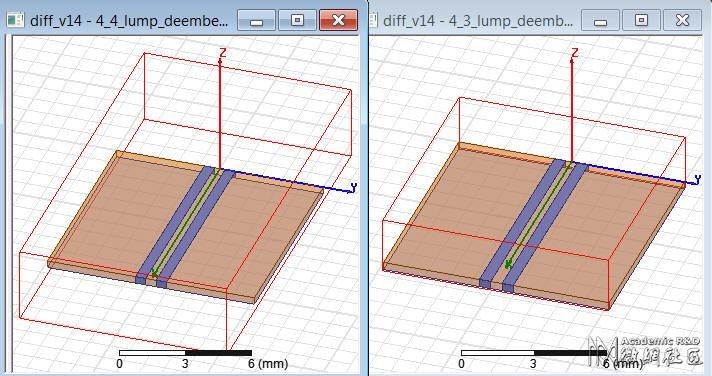This screenshot has width=712, height=376.
Task: Click the scale bar in left view
Action: point(185,353)
